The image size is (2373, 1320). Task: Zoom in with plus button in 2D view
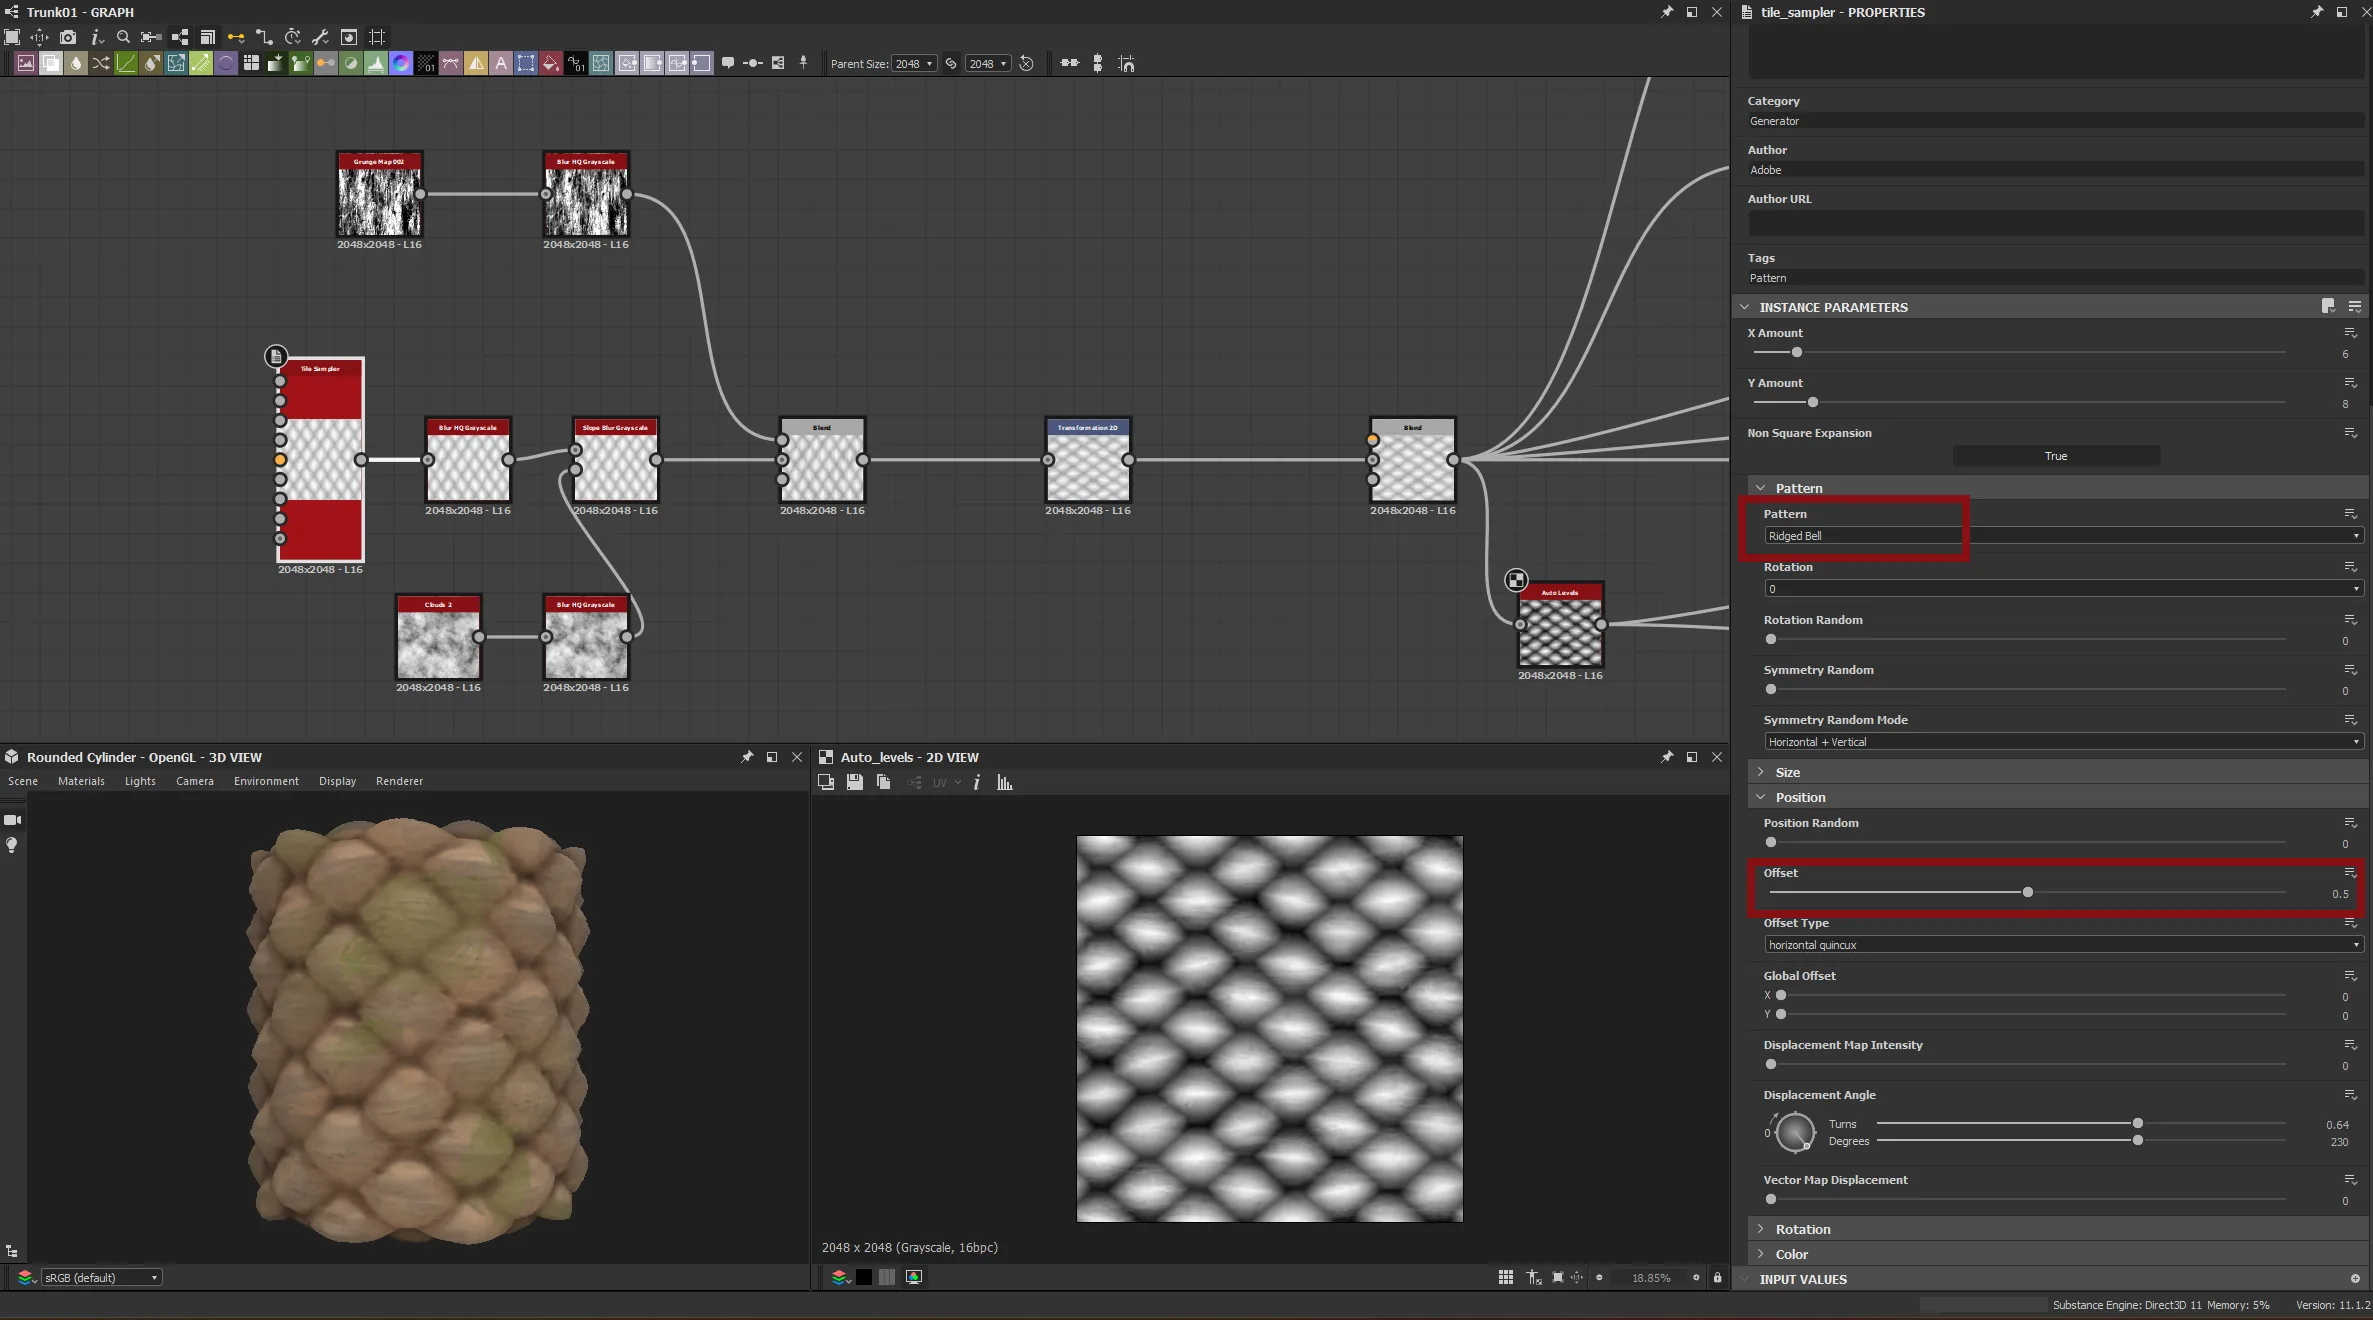click(1696, 1277)
